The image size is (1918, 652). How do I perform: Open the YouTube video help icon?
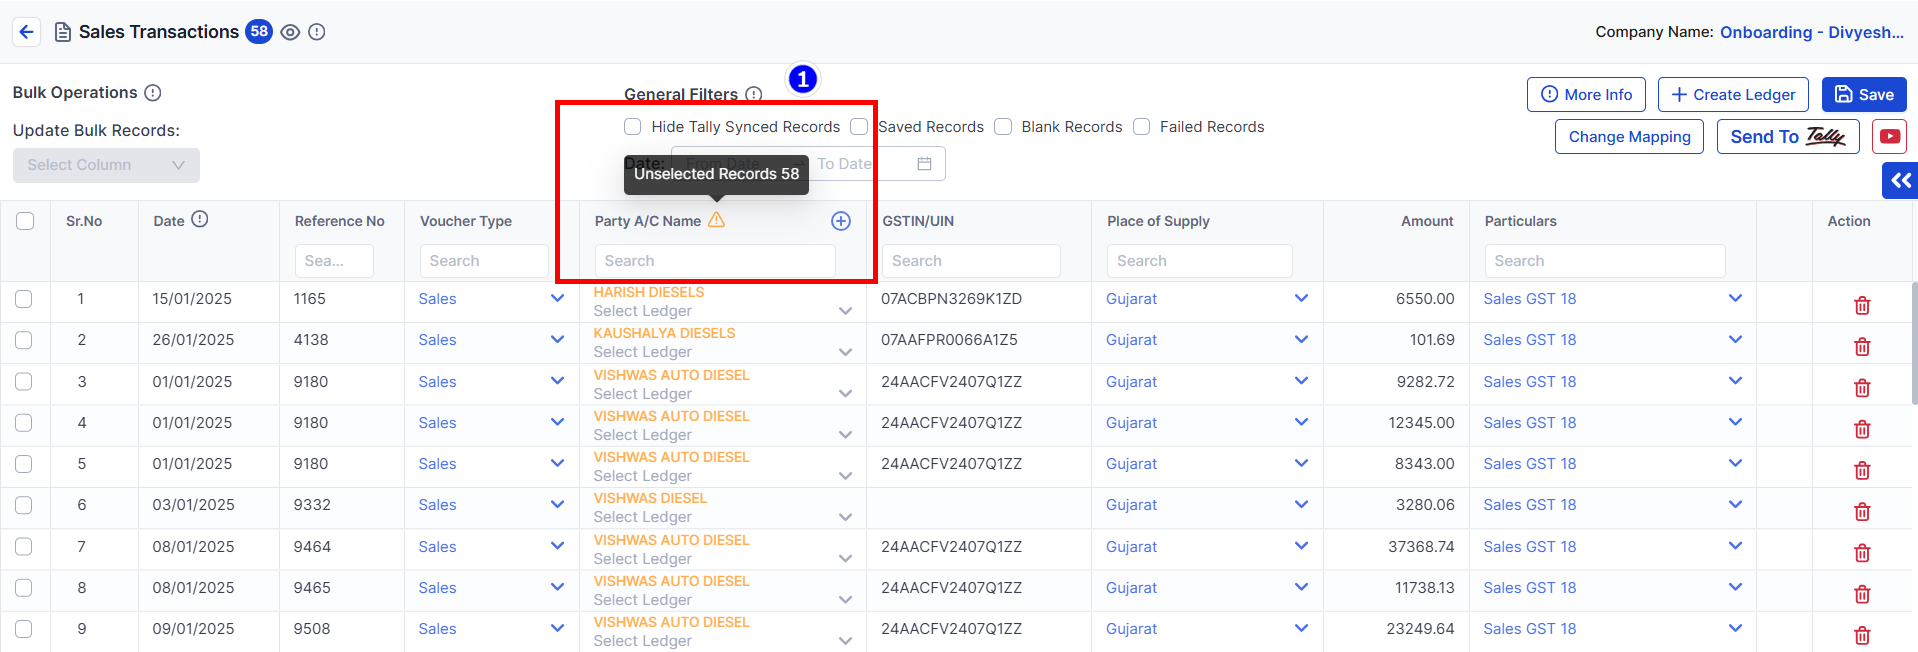point(1890,136)
